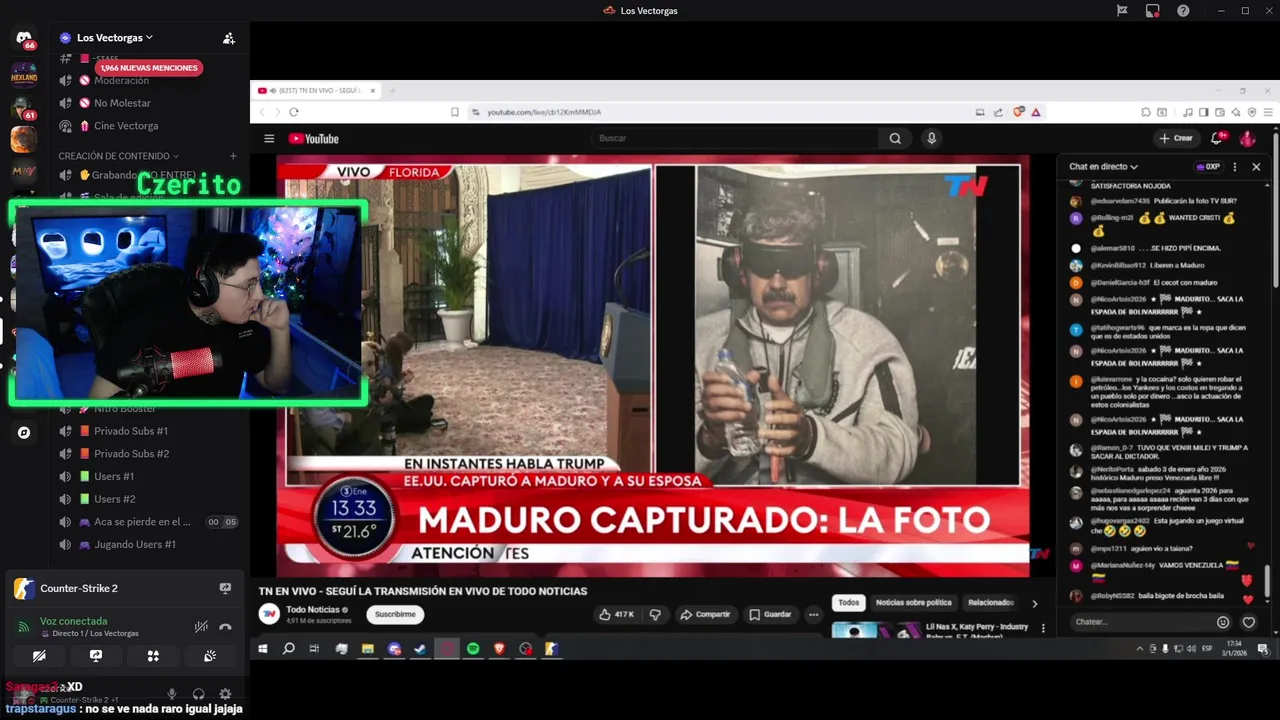The image size is (1280, 720).
Task: Reload the YouTube page in the browser
Action: 294,112
